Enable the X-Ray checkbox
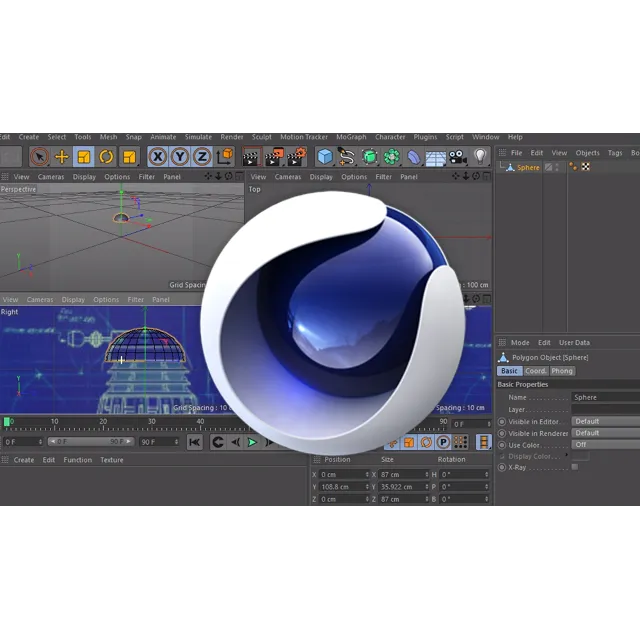This screenshot has height=640, width=640. tap(575, 467)
